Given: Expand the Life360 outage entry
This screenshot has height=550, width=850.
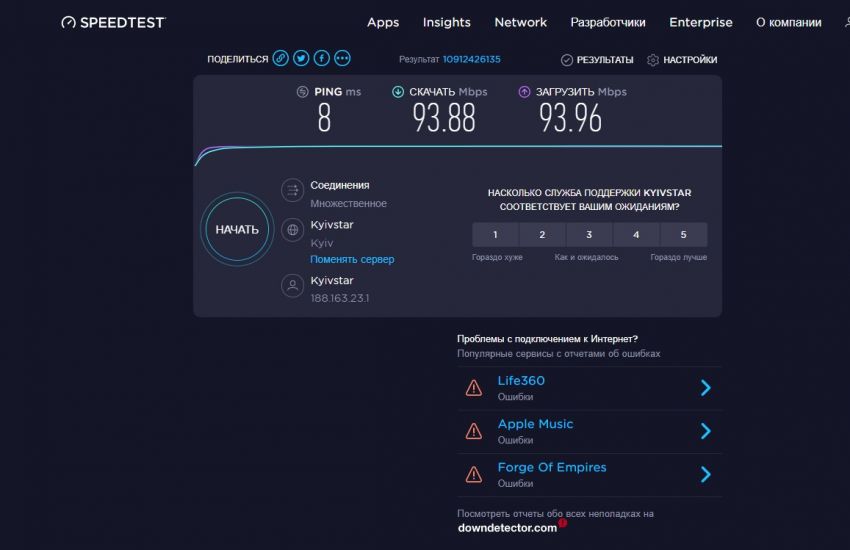Looking at the screenshot, I should [705, 388].
